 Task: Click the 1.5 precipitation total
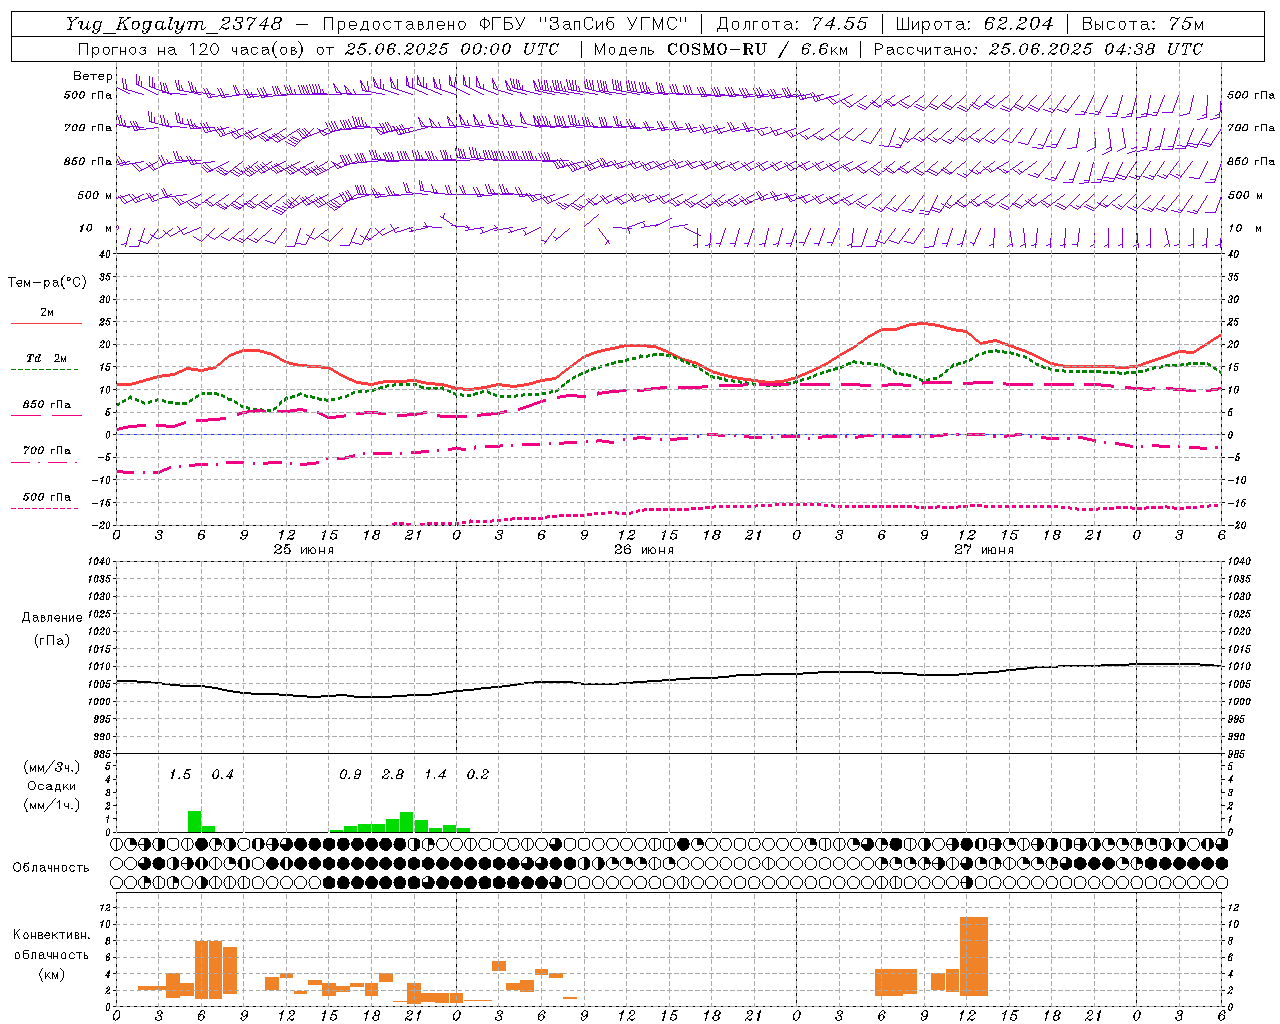coord(180,774)
